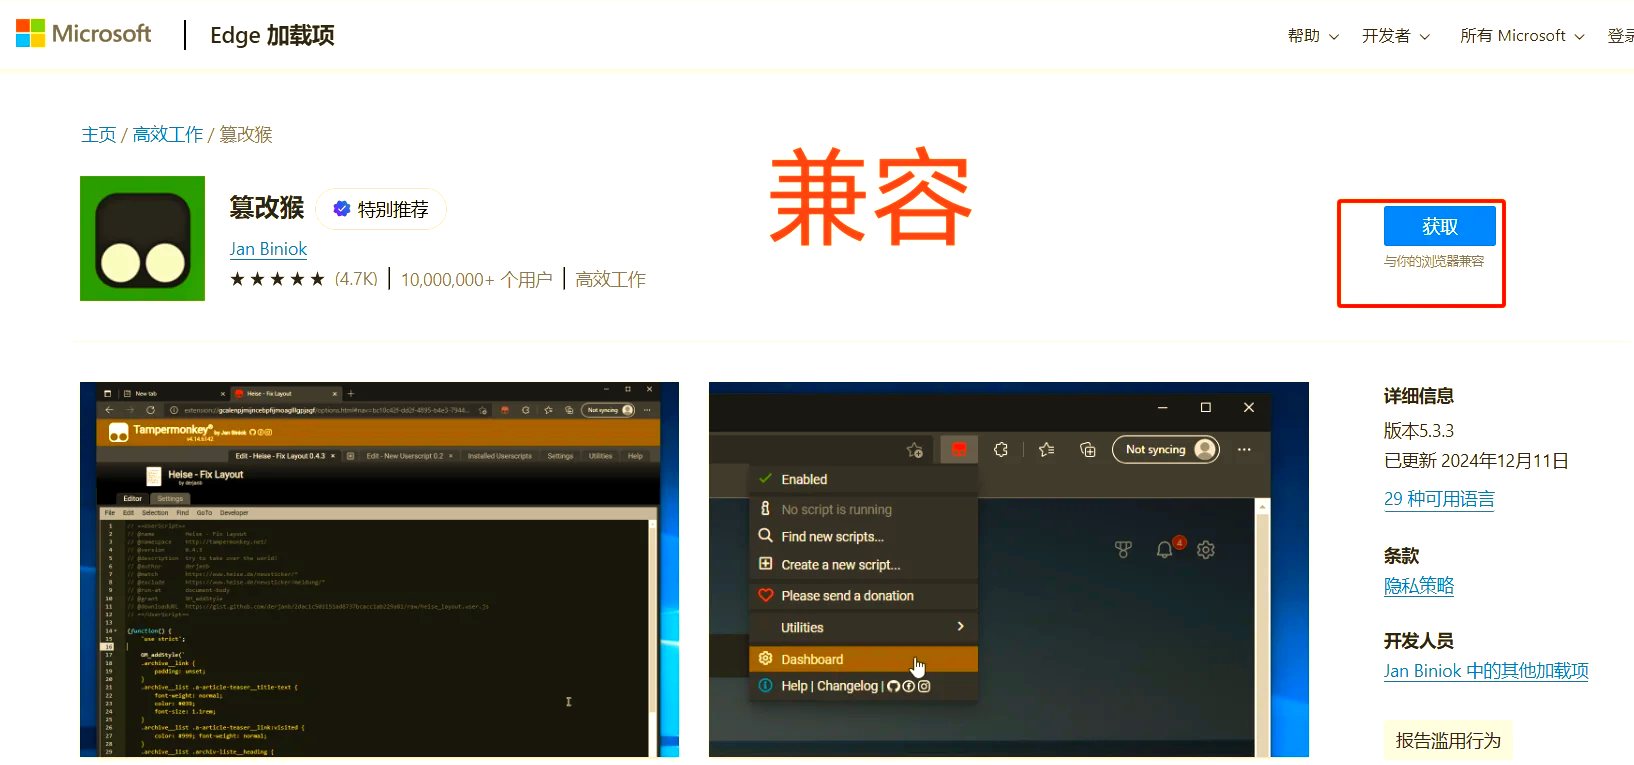1634x765 pixels.
Task: Click the 特别推荐 featured badge
Action: point(381,209)
